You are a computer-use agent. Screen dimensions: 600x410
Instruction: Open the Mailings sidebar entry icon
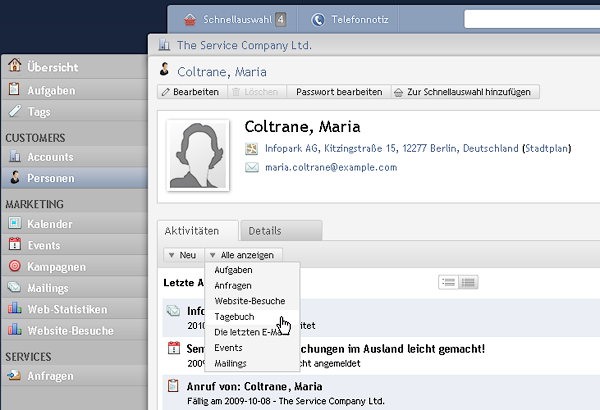click(x=14, y=286)
